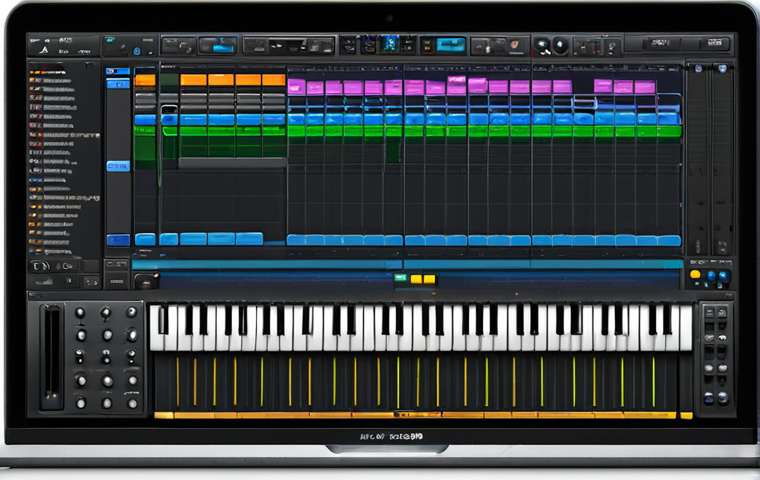This screenshot has width=760, height=480.
Task: Click the curved loop arrow icon in the toolbar
Action: 185,47
